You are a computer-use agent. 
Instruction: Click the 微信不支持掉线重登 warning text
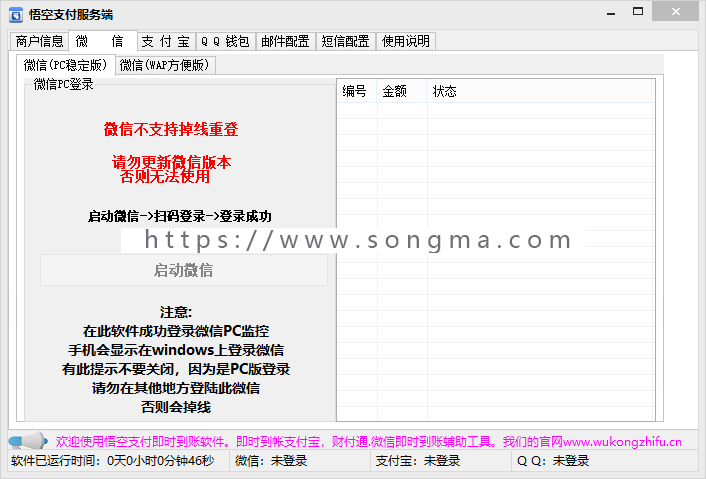tap(171, 130)
